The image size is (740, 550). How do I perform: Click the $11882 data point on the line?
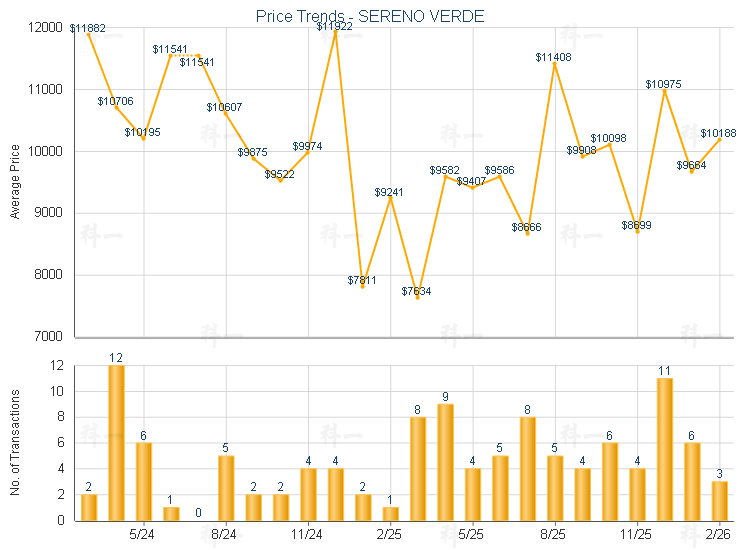[89, 34]
